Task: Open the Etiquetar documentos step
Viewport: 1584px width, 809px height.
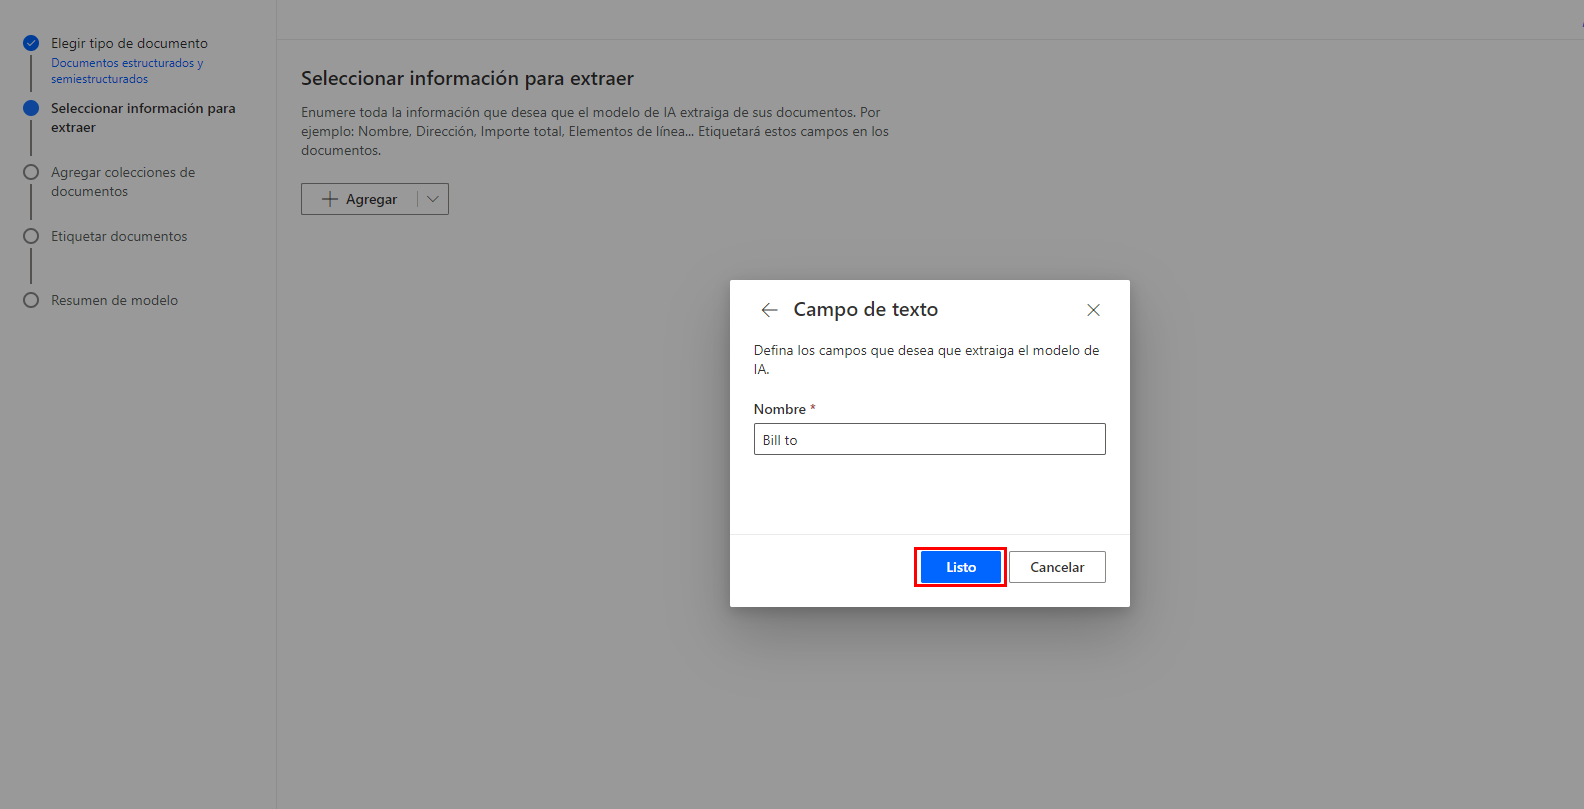Action: pyautogui.click(x=119, y=236)
